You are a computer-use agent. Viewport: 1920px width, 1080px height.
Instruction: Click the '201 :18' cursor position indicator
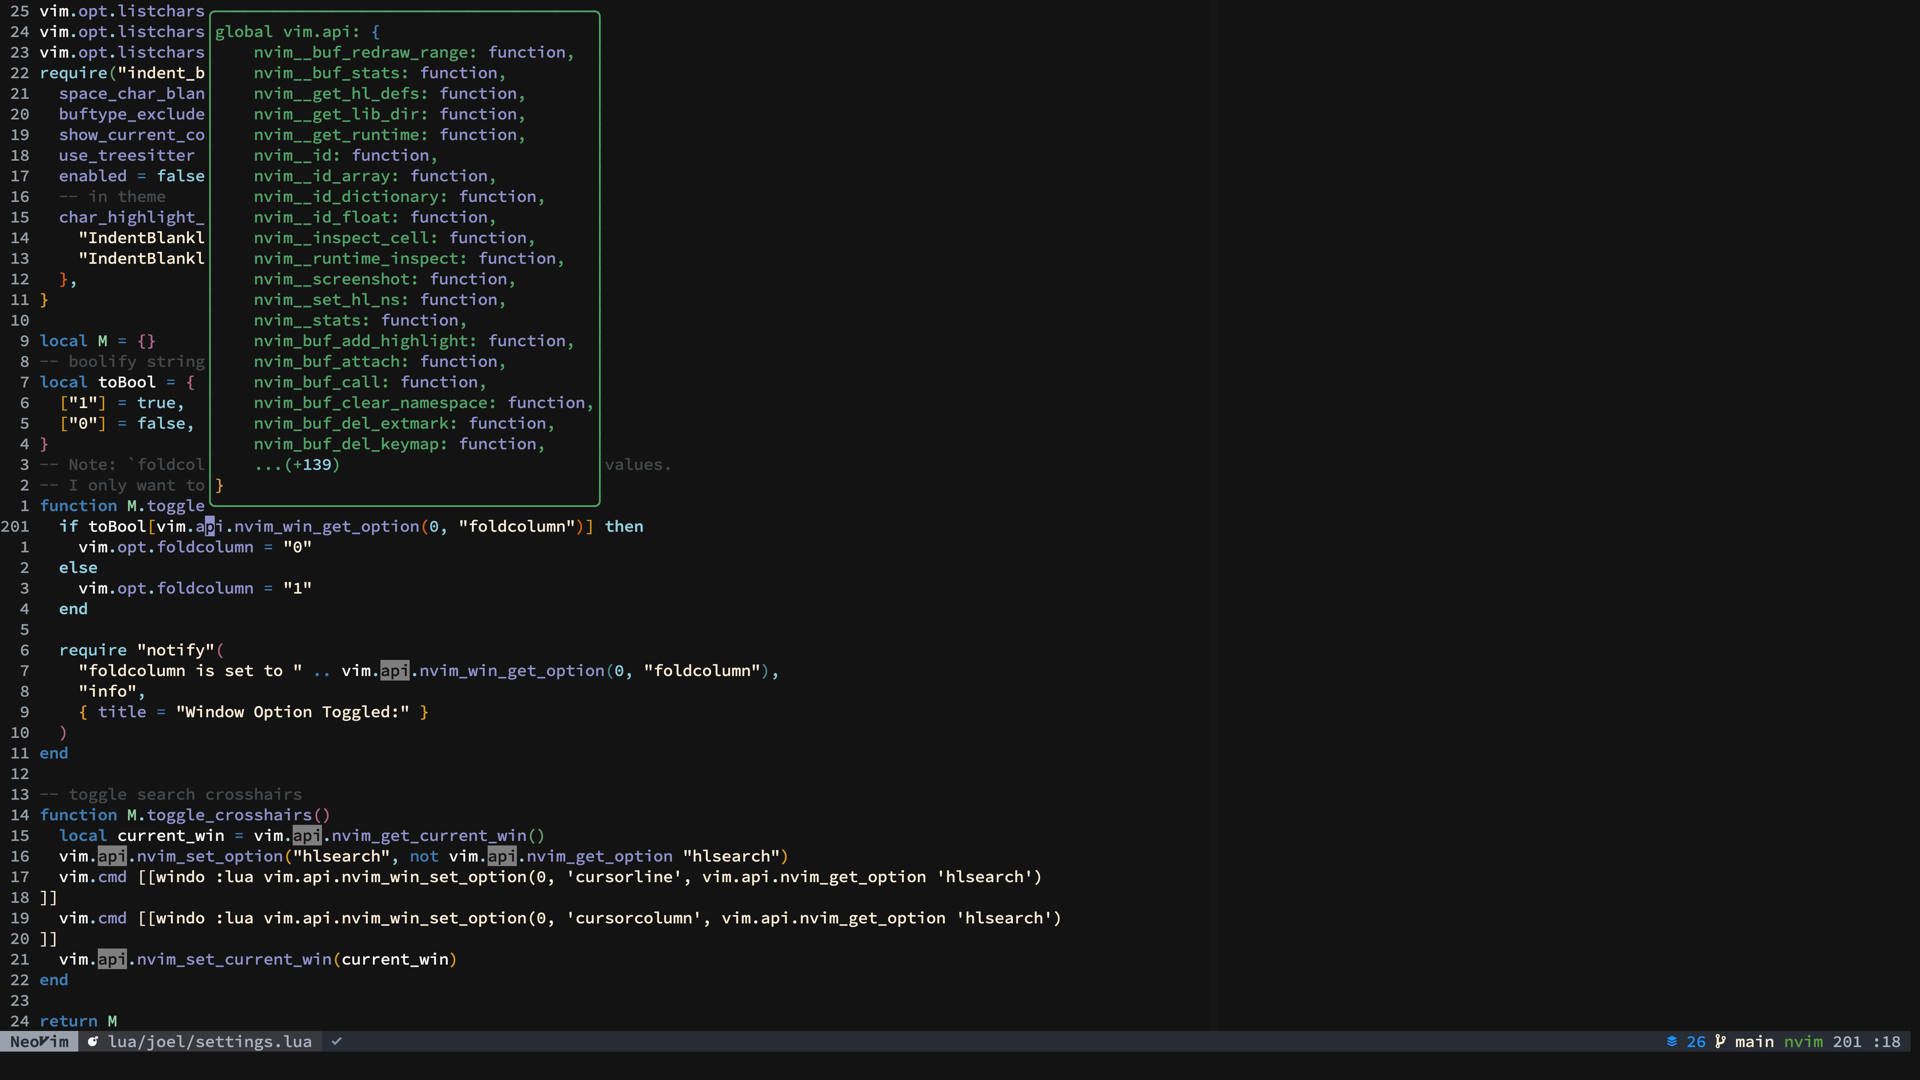coord(1866,1041)
